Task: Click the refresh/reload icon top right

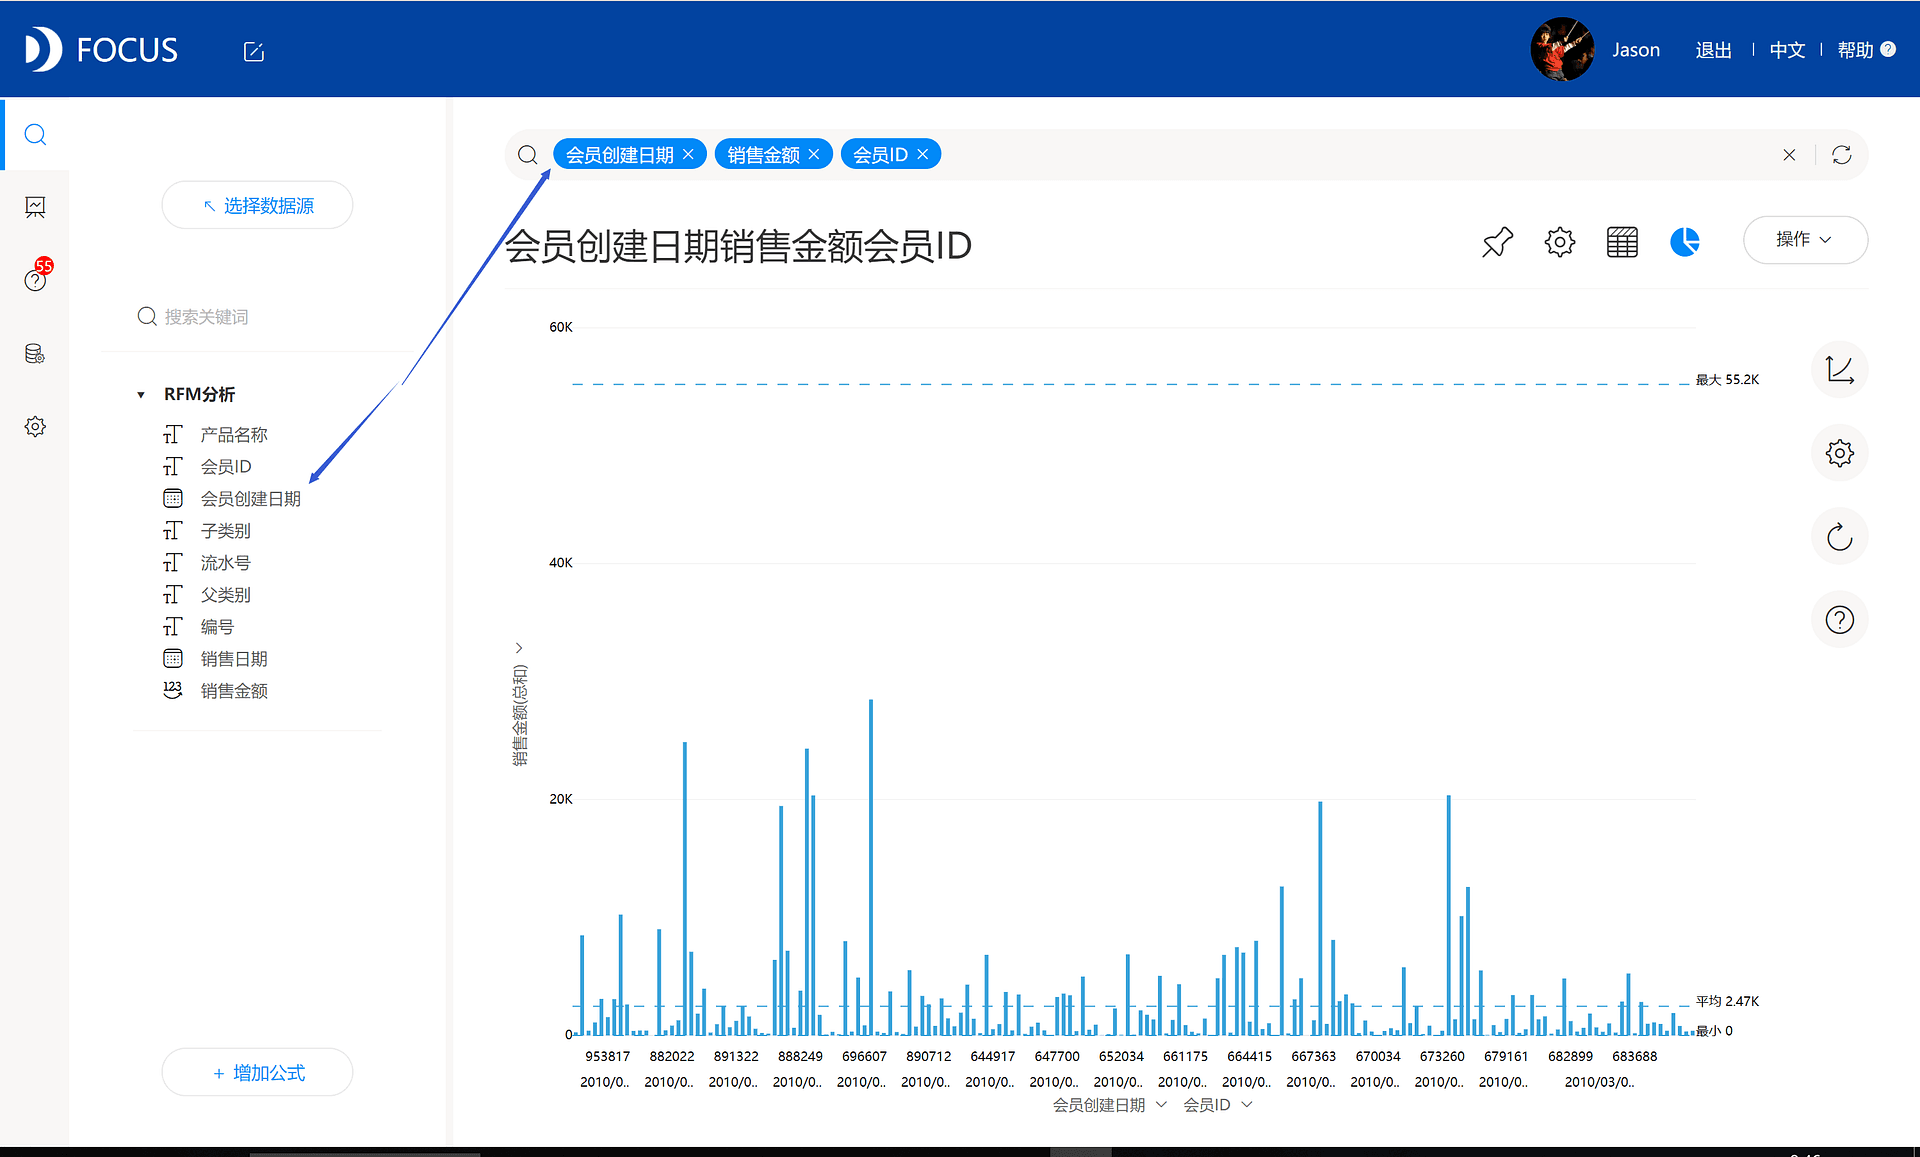Action: click(x=1842, y=154)
